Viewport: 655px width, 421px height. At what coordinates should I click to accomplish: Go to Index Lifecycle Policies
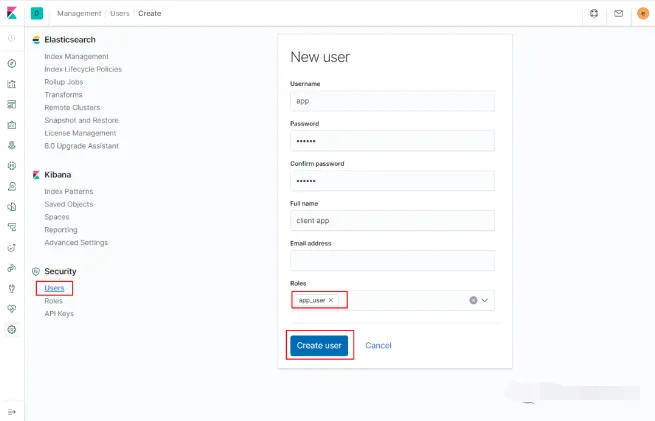(83, 69)
